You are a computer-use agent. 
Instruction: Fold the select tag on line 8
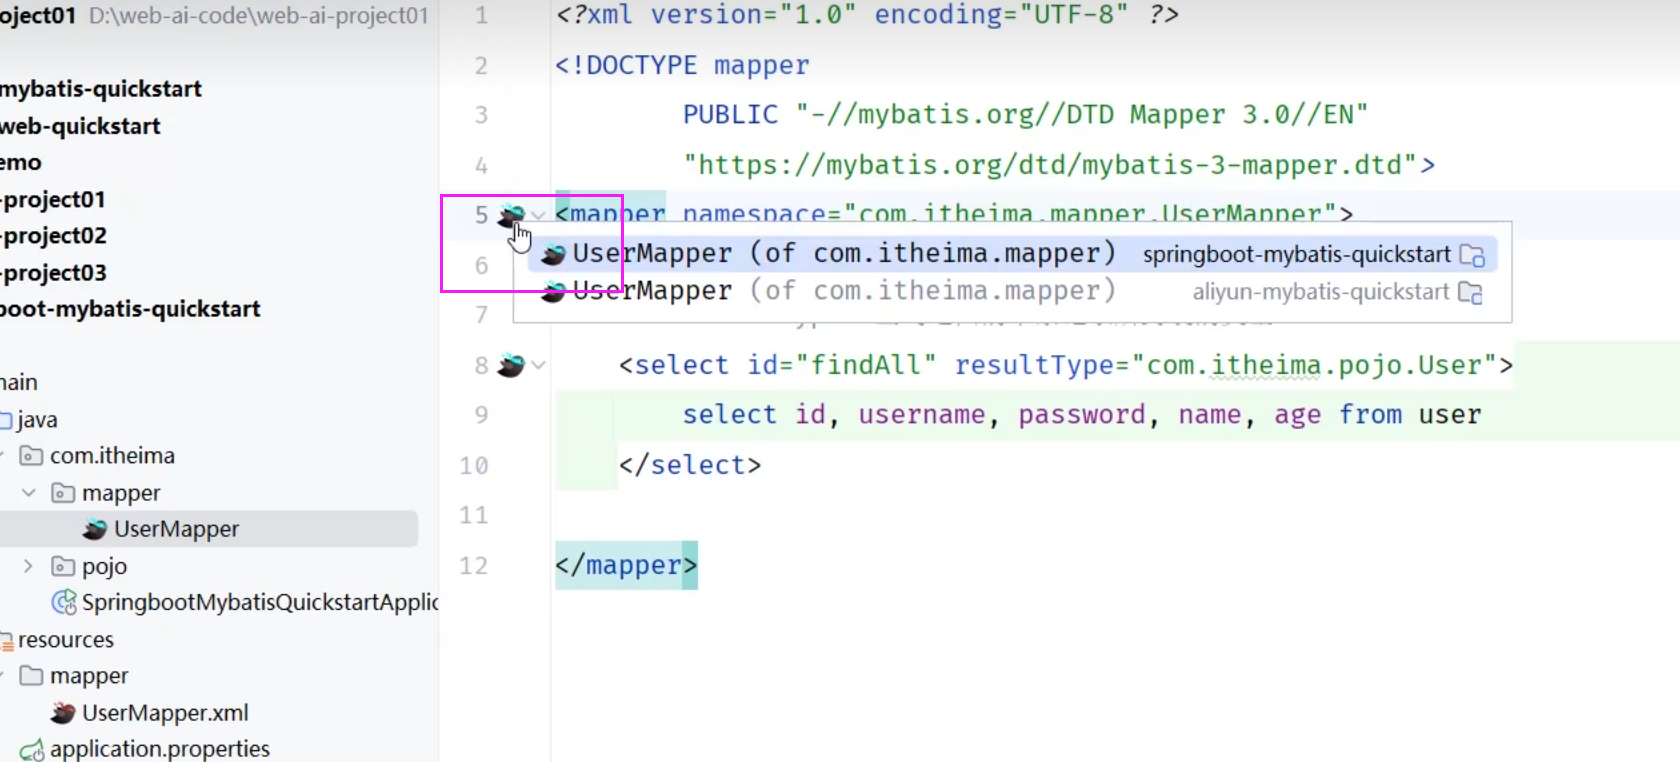(x=538, y=365)
